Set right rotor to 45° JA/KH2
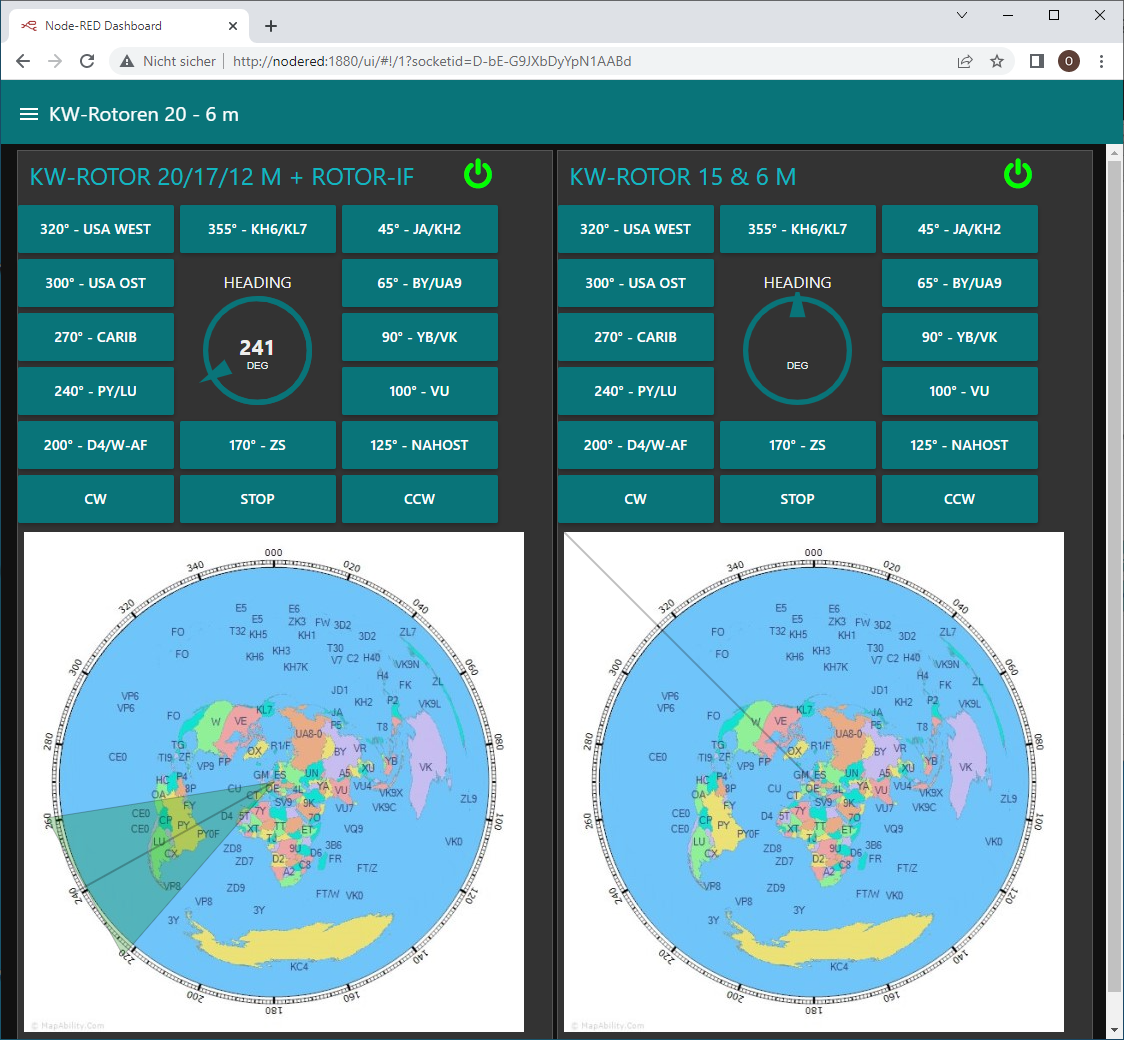Image resolution: width=1124 pixels, height=1040 pixels. 959,229
